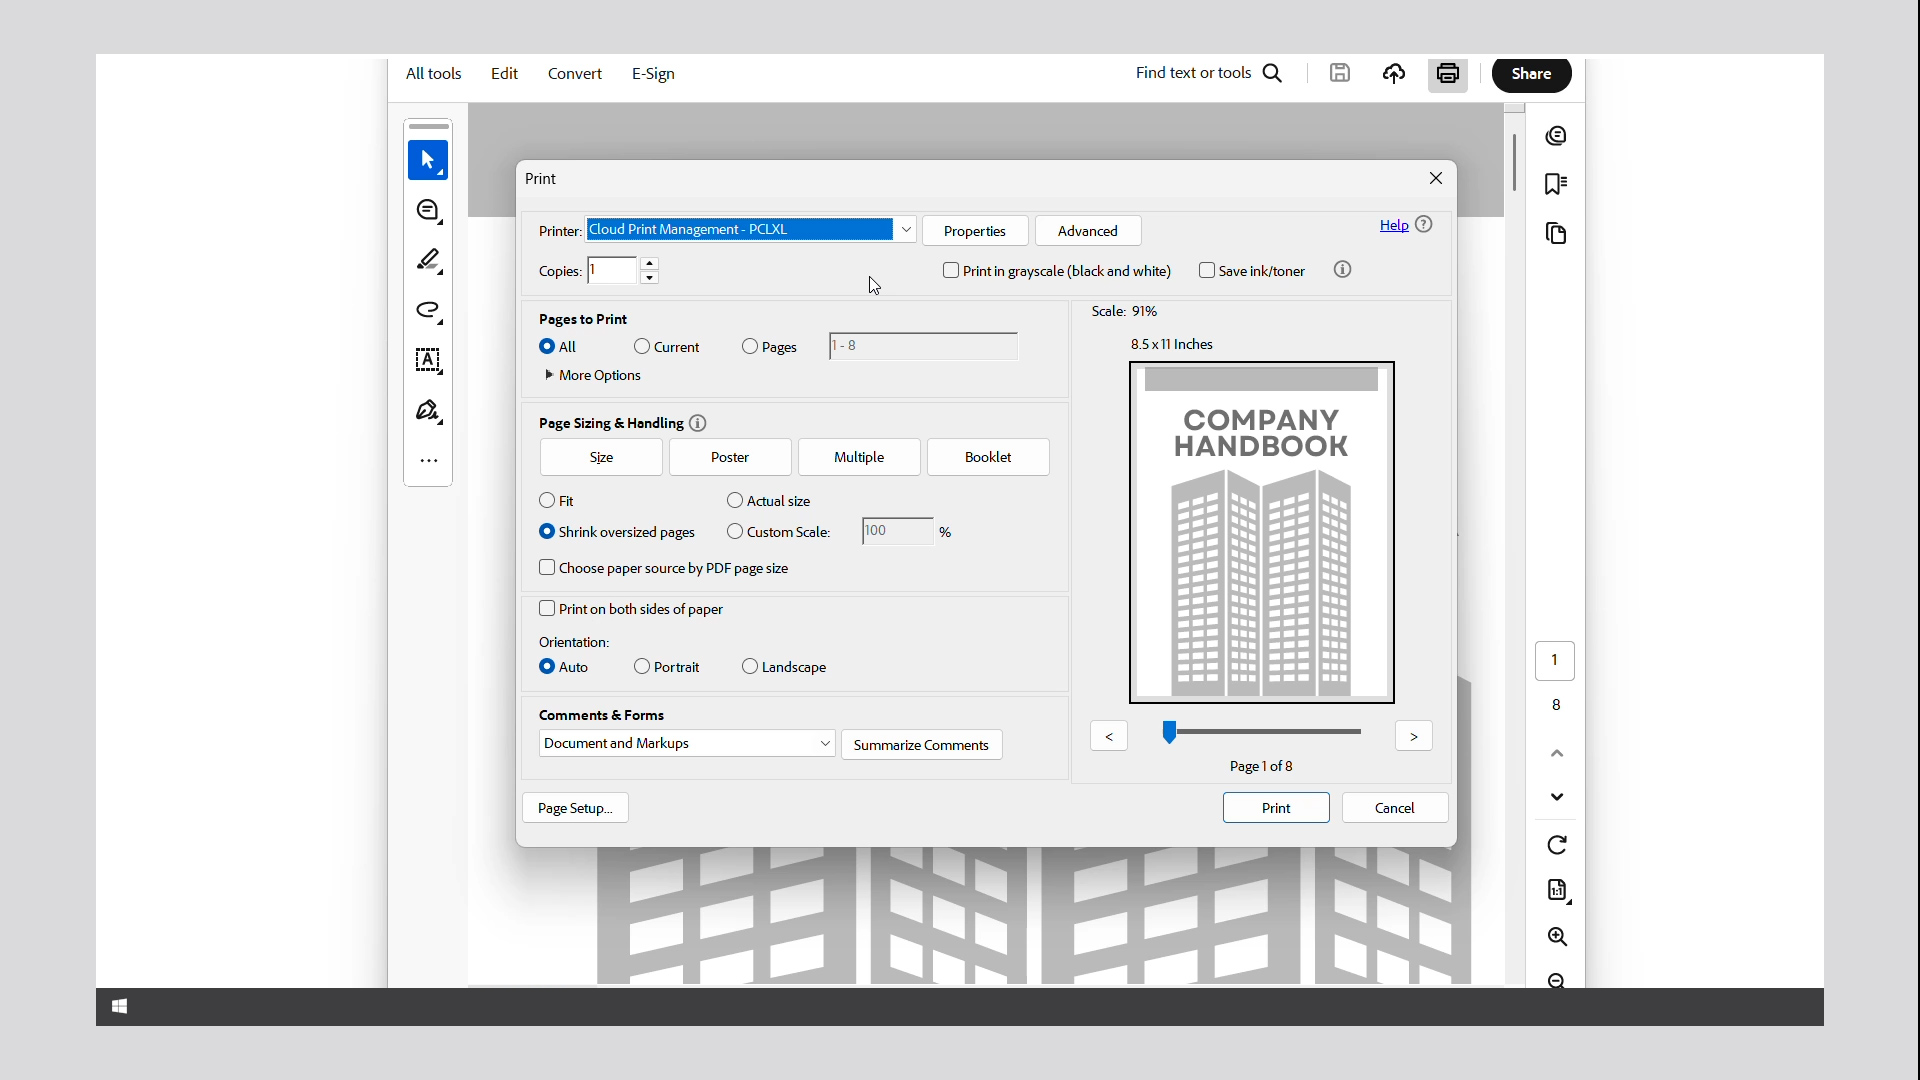The width and height of the screenshot is (1920, 1080).
Task: Open the Printer selection dropdown
Action: pos(905,230)
